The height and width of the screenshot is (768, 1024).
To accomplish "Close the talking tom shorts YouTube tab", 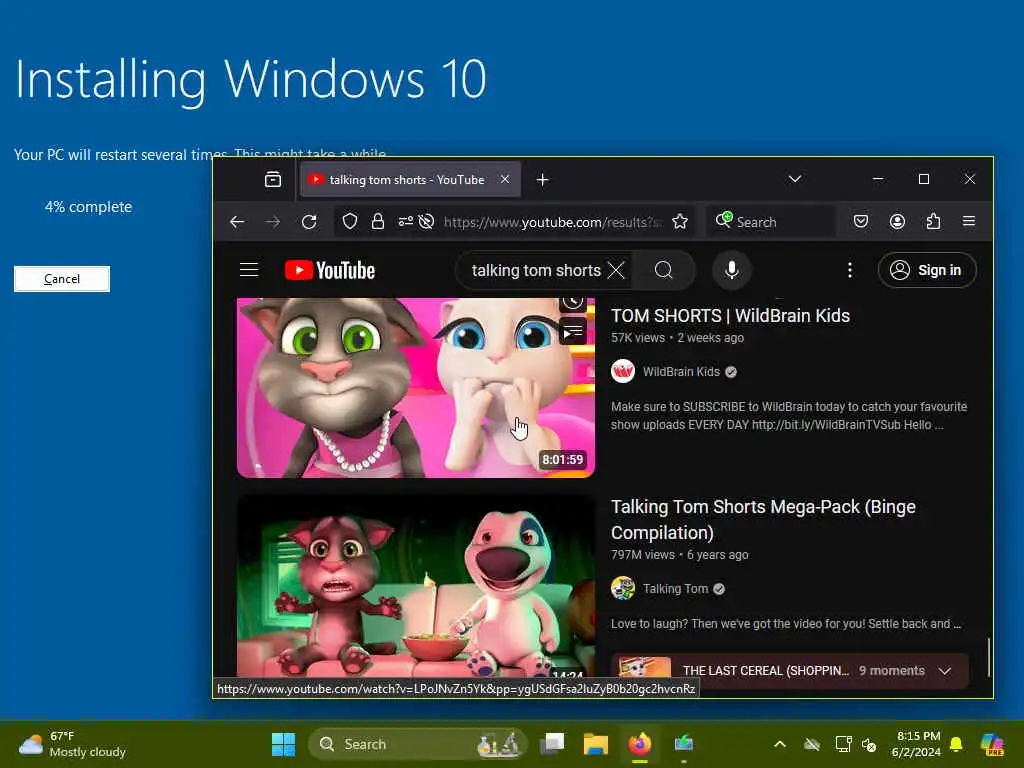I will [505, 179].
